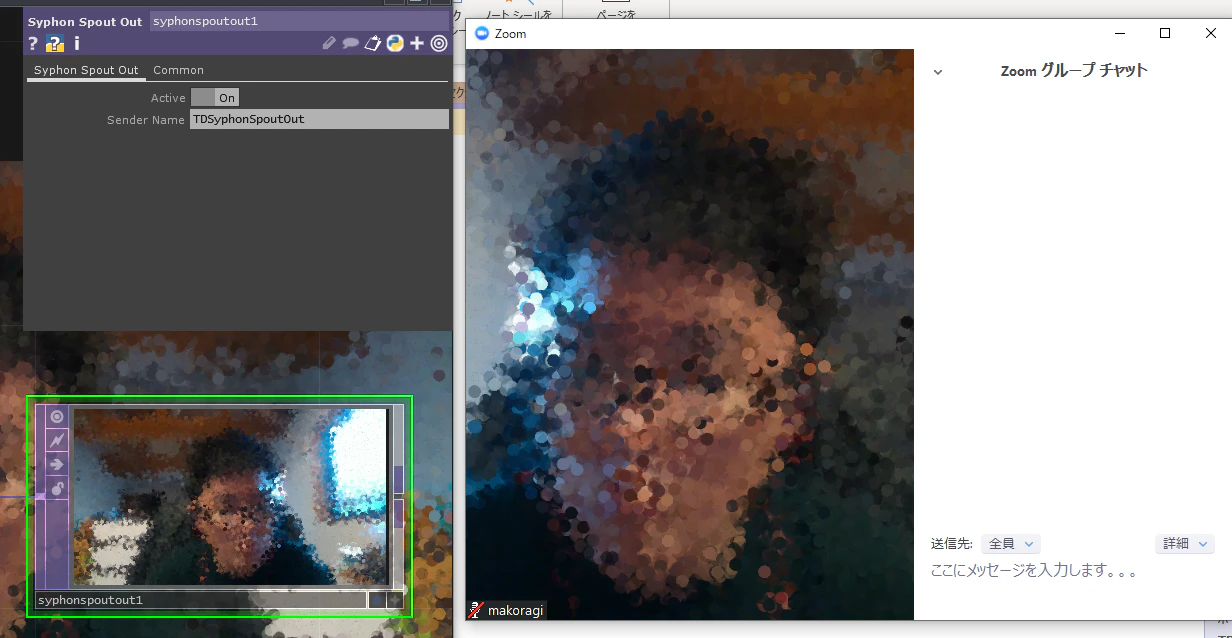Toggle the Active parameter switch
This screenshot has width=1232, height=638.
pos(214,97)
